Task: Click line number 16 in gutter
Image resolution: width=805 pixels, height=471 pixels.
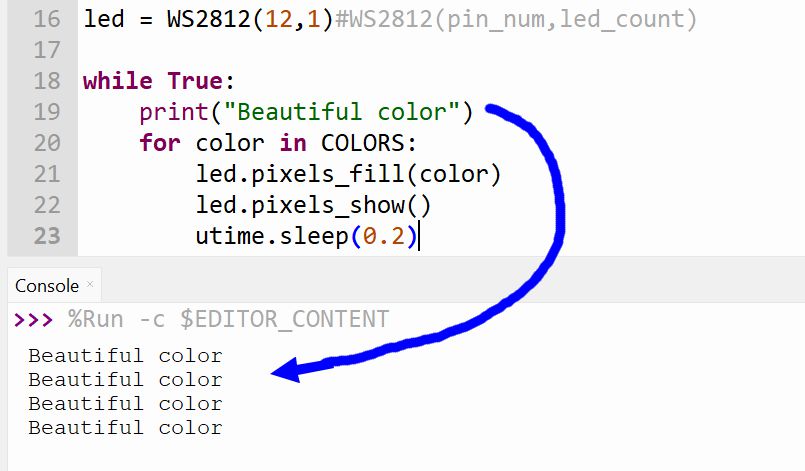Action: pyautogui.click(x=47, y=20)
